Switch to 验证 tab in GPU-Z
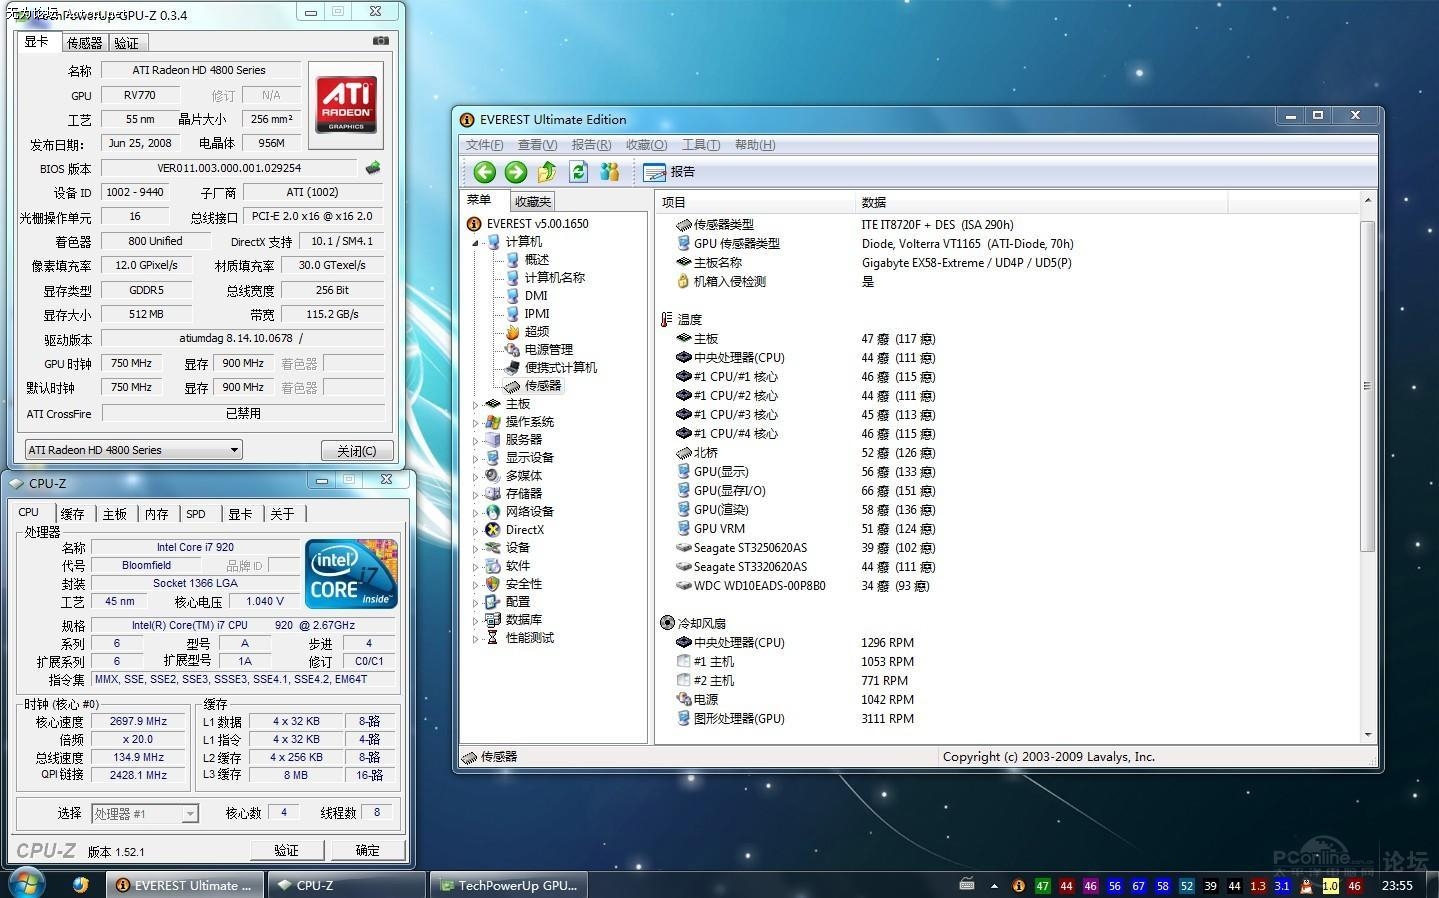The width and height of the screenshot is (1439, 898). tap(127, 43)
